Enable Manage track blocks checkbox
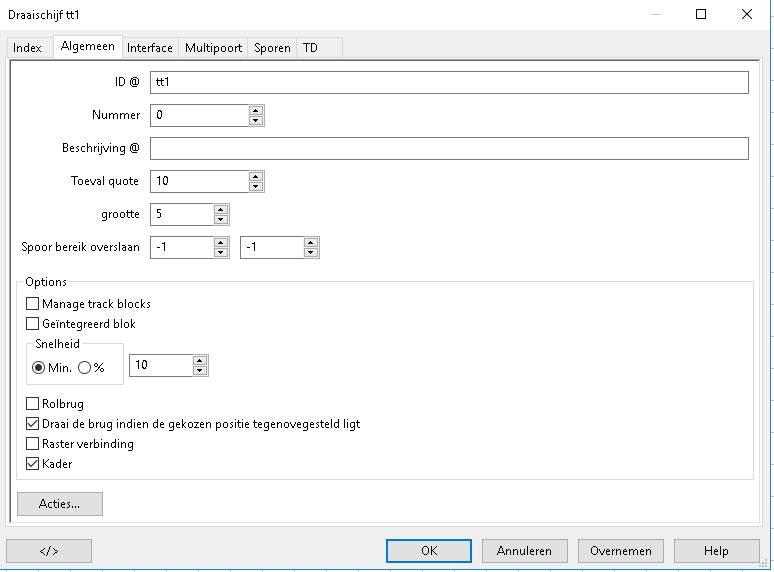 click(x=33, y=304)
